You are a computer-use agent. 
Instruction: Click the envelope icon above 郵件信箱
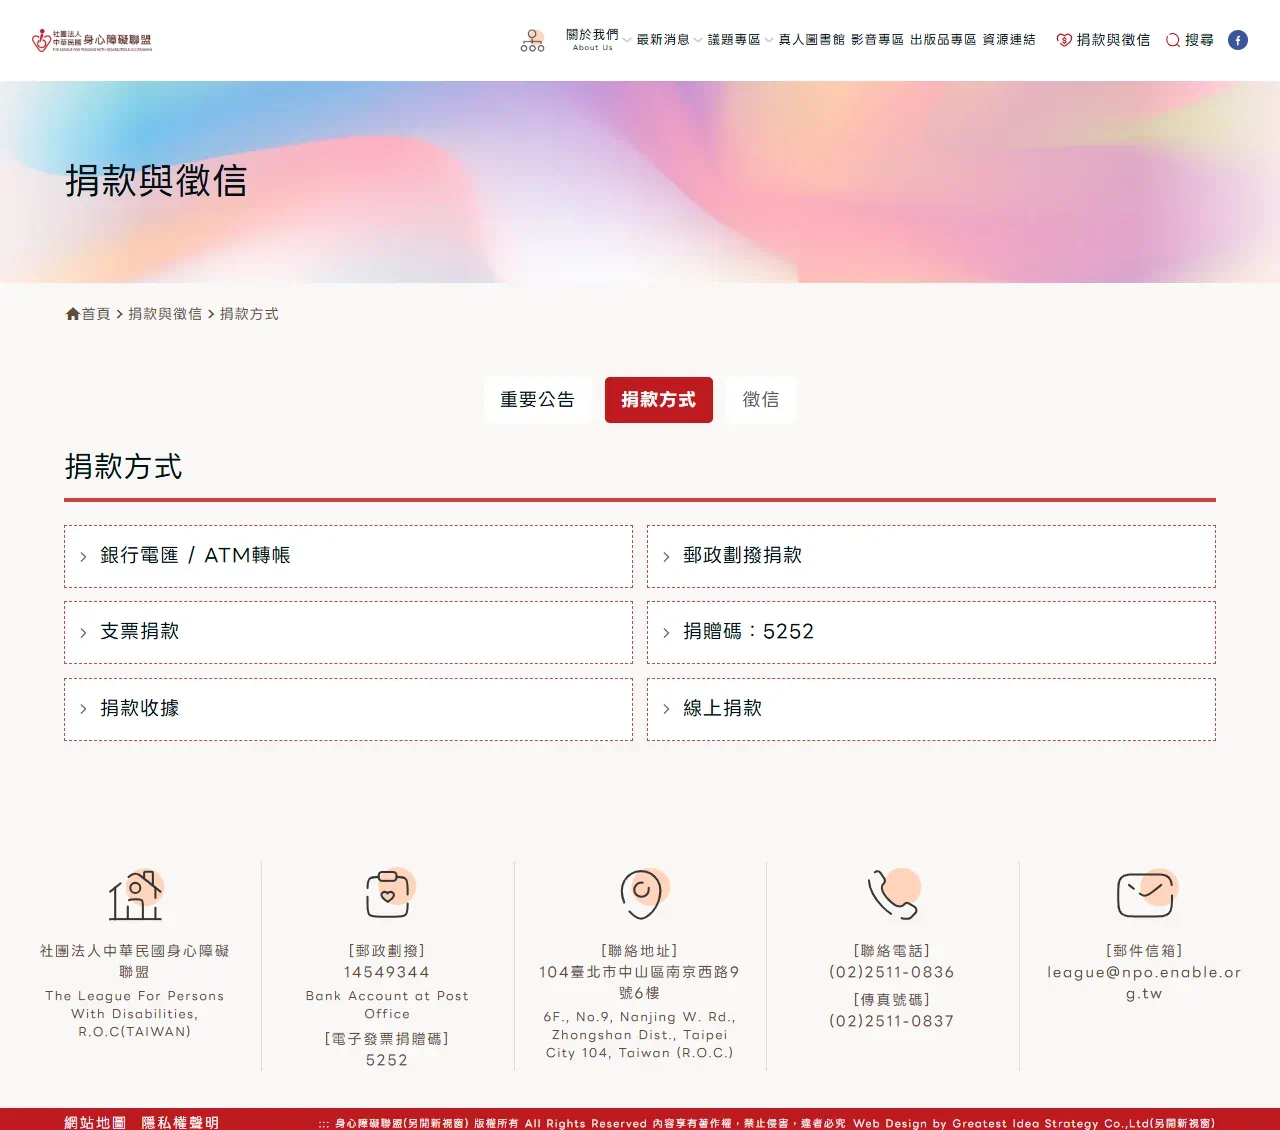[1144, 893]
